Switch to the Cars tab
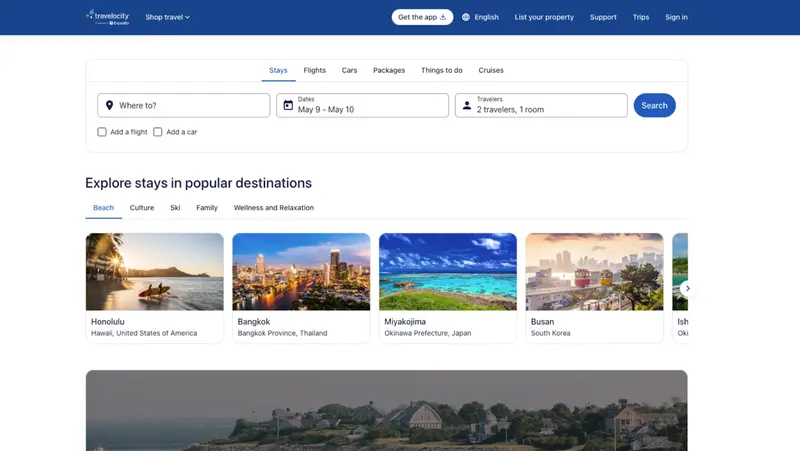Viewport: 800px width, 451px height. click(x=349, y=70)
